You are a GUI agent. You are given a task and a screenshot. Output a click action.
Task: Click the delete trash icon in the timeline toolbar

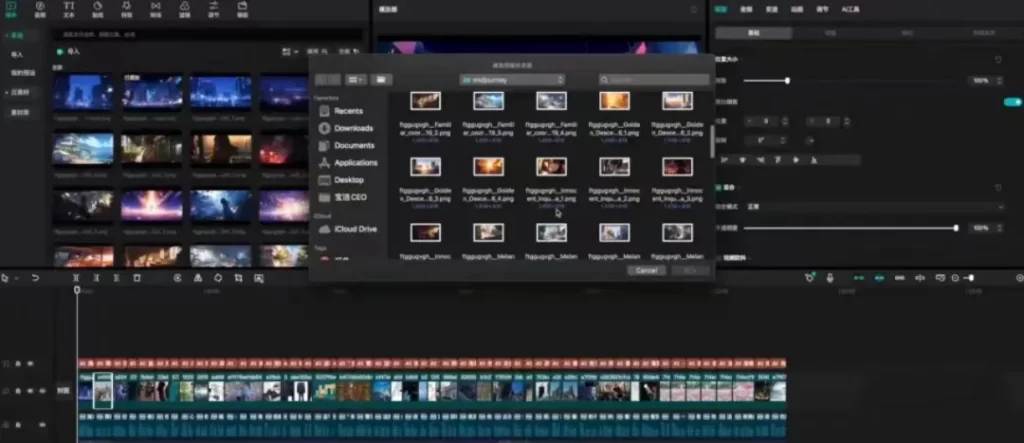137,278
